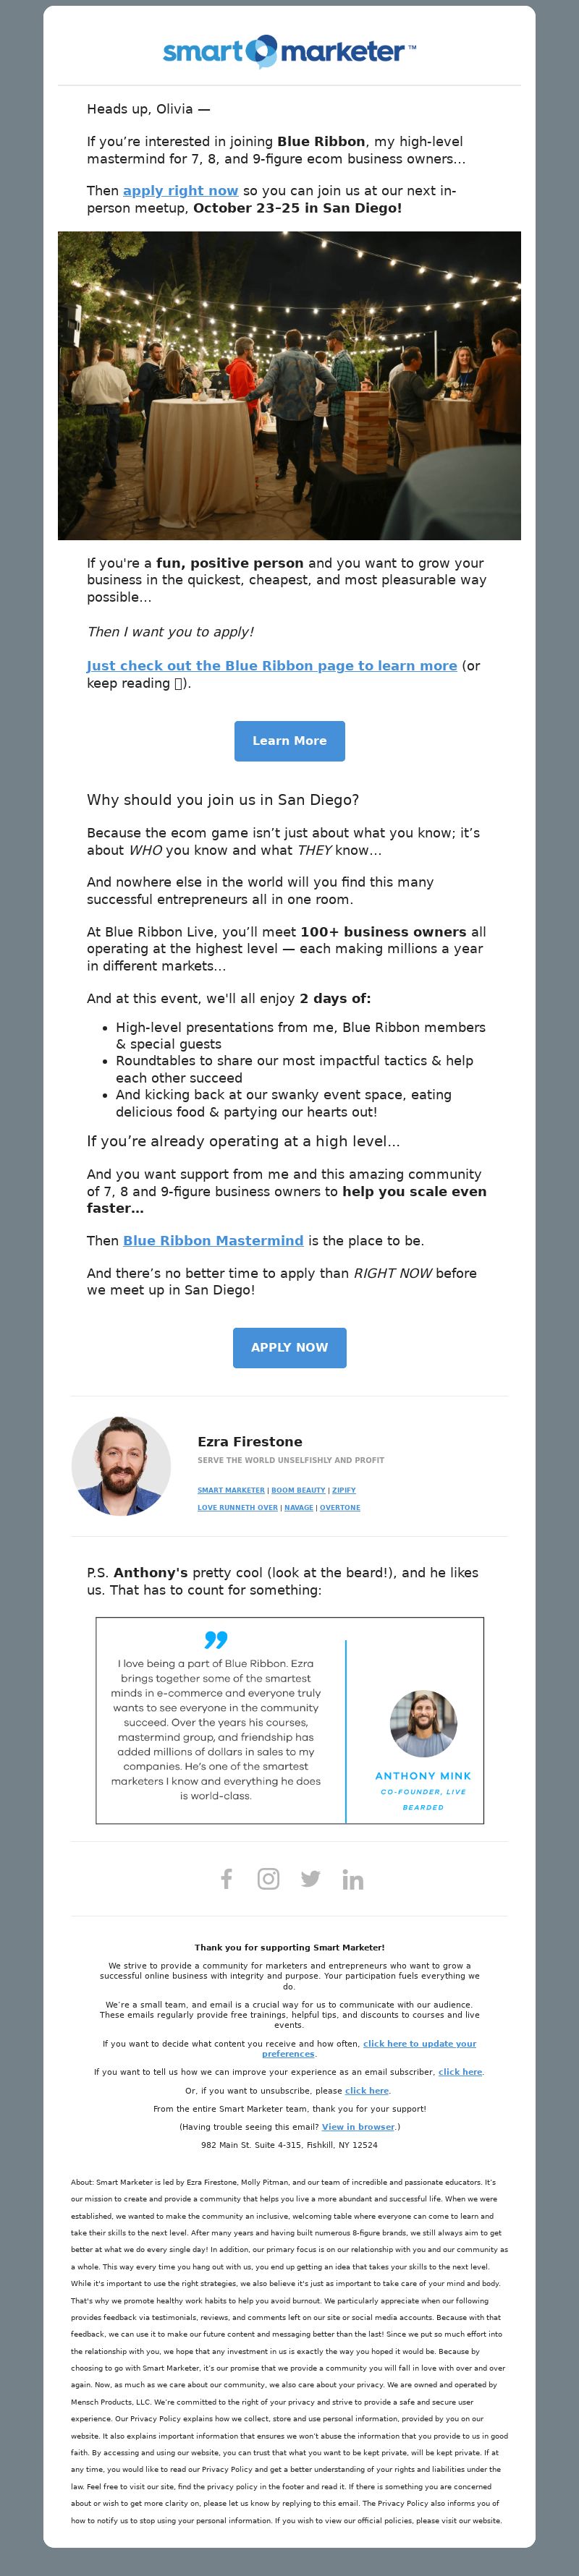Click the Learn More button
The height and width of the screenshot is (2576, 579).
(x=289, y=741)
